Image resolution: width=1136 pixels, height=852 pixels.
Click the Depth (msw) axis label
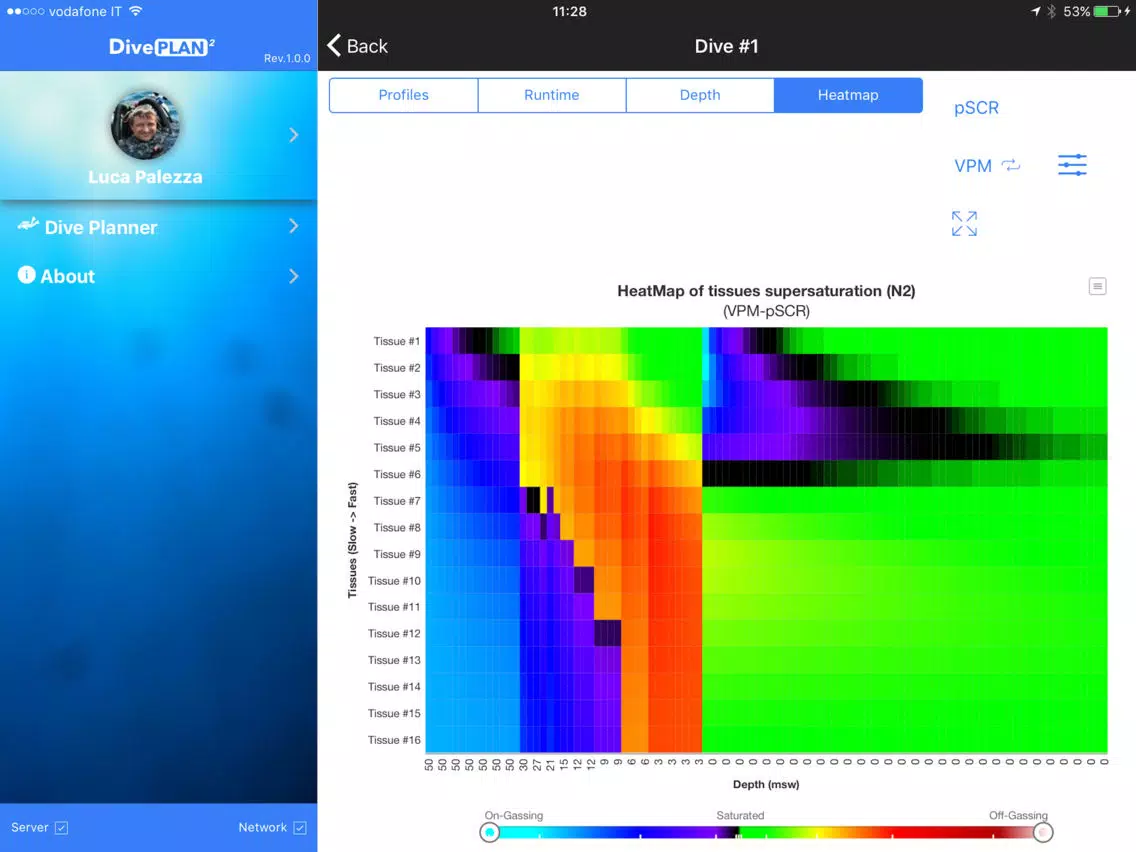(x=766, y=785)
